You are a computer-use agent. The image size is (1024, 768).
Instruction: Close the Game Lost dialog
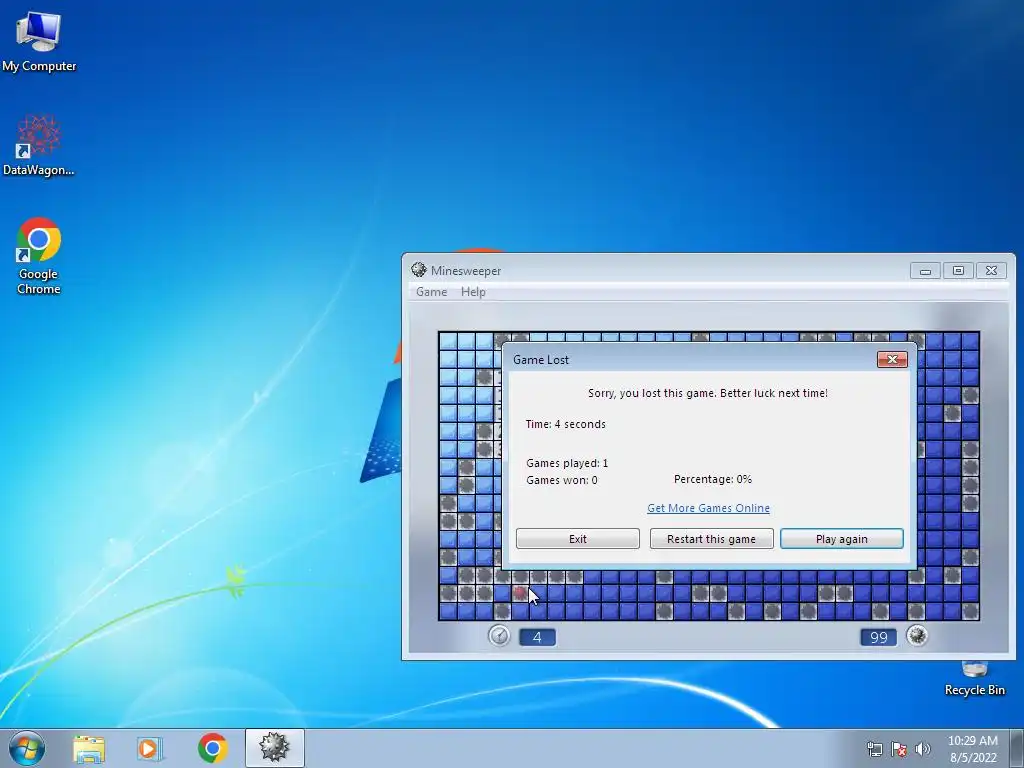(x=892, y=359)
